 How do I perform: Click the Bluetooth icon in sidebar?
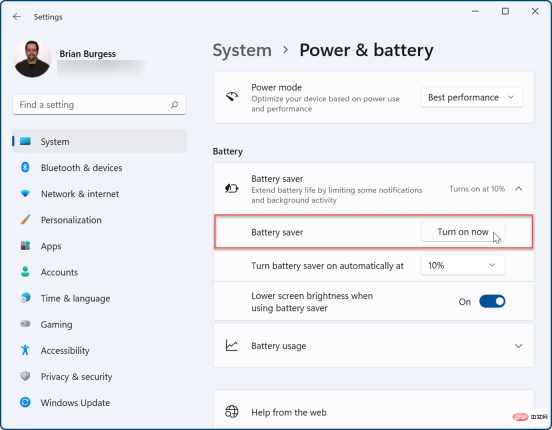click(x=25, y=167)
